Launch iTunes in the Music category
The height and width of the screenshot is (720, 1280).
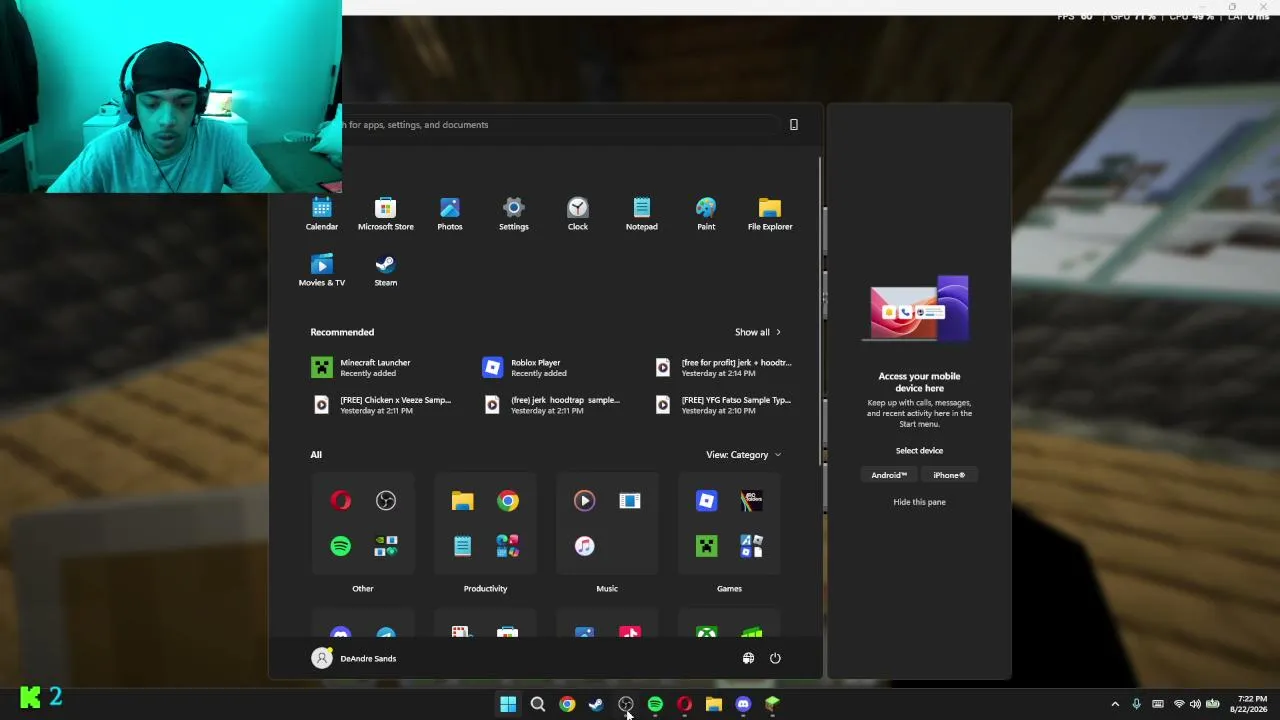(x=585, y=546)
